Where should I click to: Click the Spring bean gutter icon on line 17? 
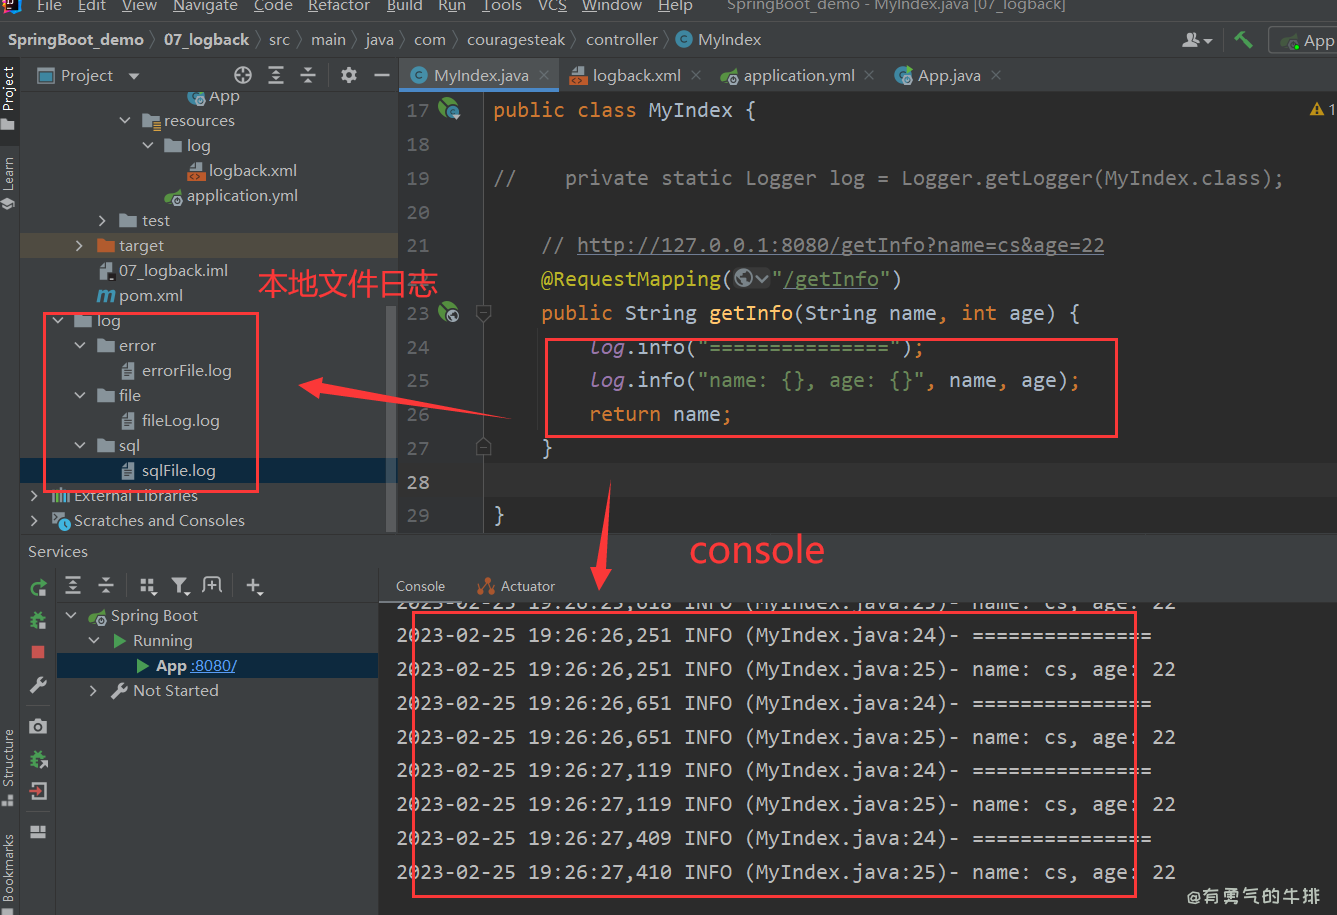point(449,109)
